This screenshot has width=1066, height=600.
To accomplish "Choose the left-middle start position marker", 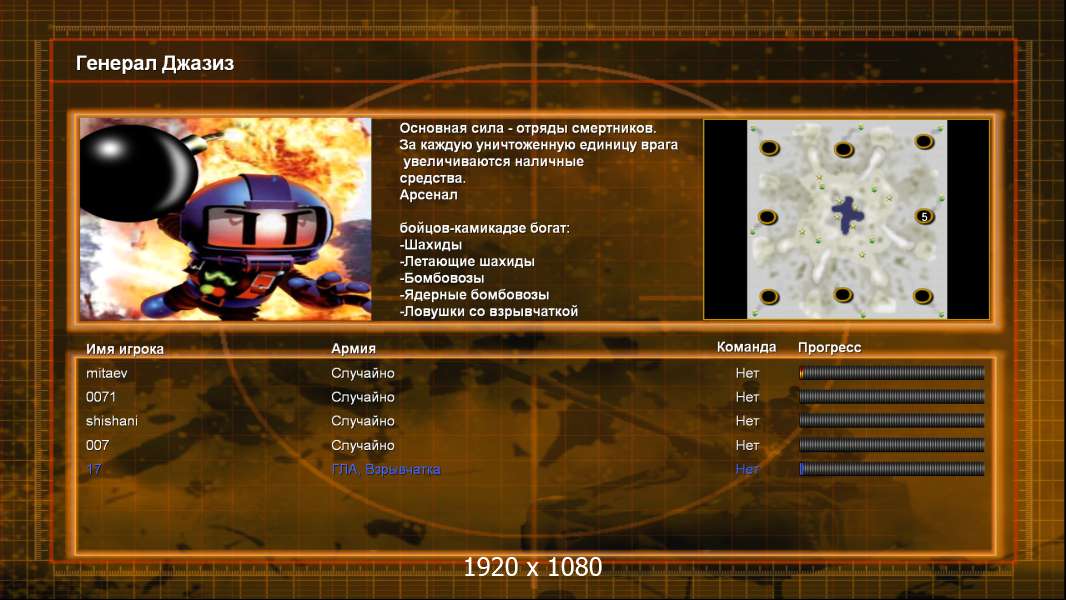I will click(768, 217).
